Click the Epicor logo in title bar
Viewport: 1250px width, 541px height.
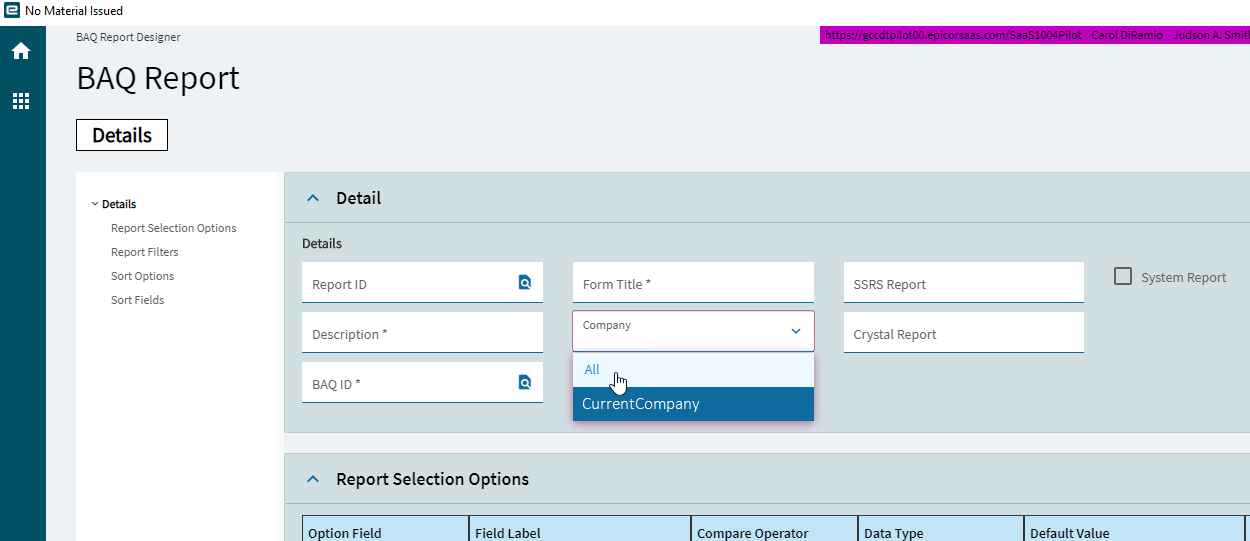(x=12, y=11)
